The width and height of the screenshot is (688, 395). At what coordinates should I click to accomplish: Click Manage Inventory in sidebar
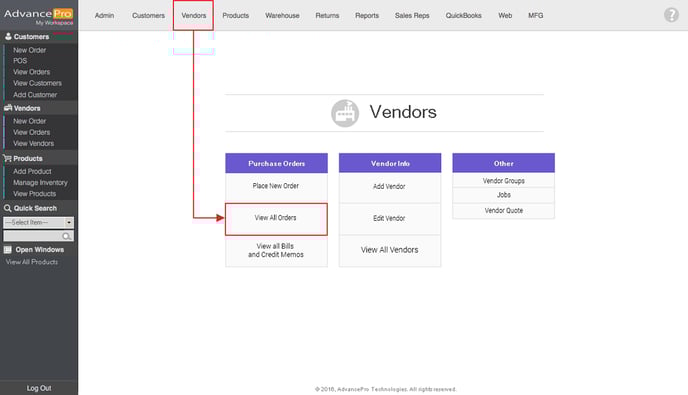coord(40,182)
